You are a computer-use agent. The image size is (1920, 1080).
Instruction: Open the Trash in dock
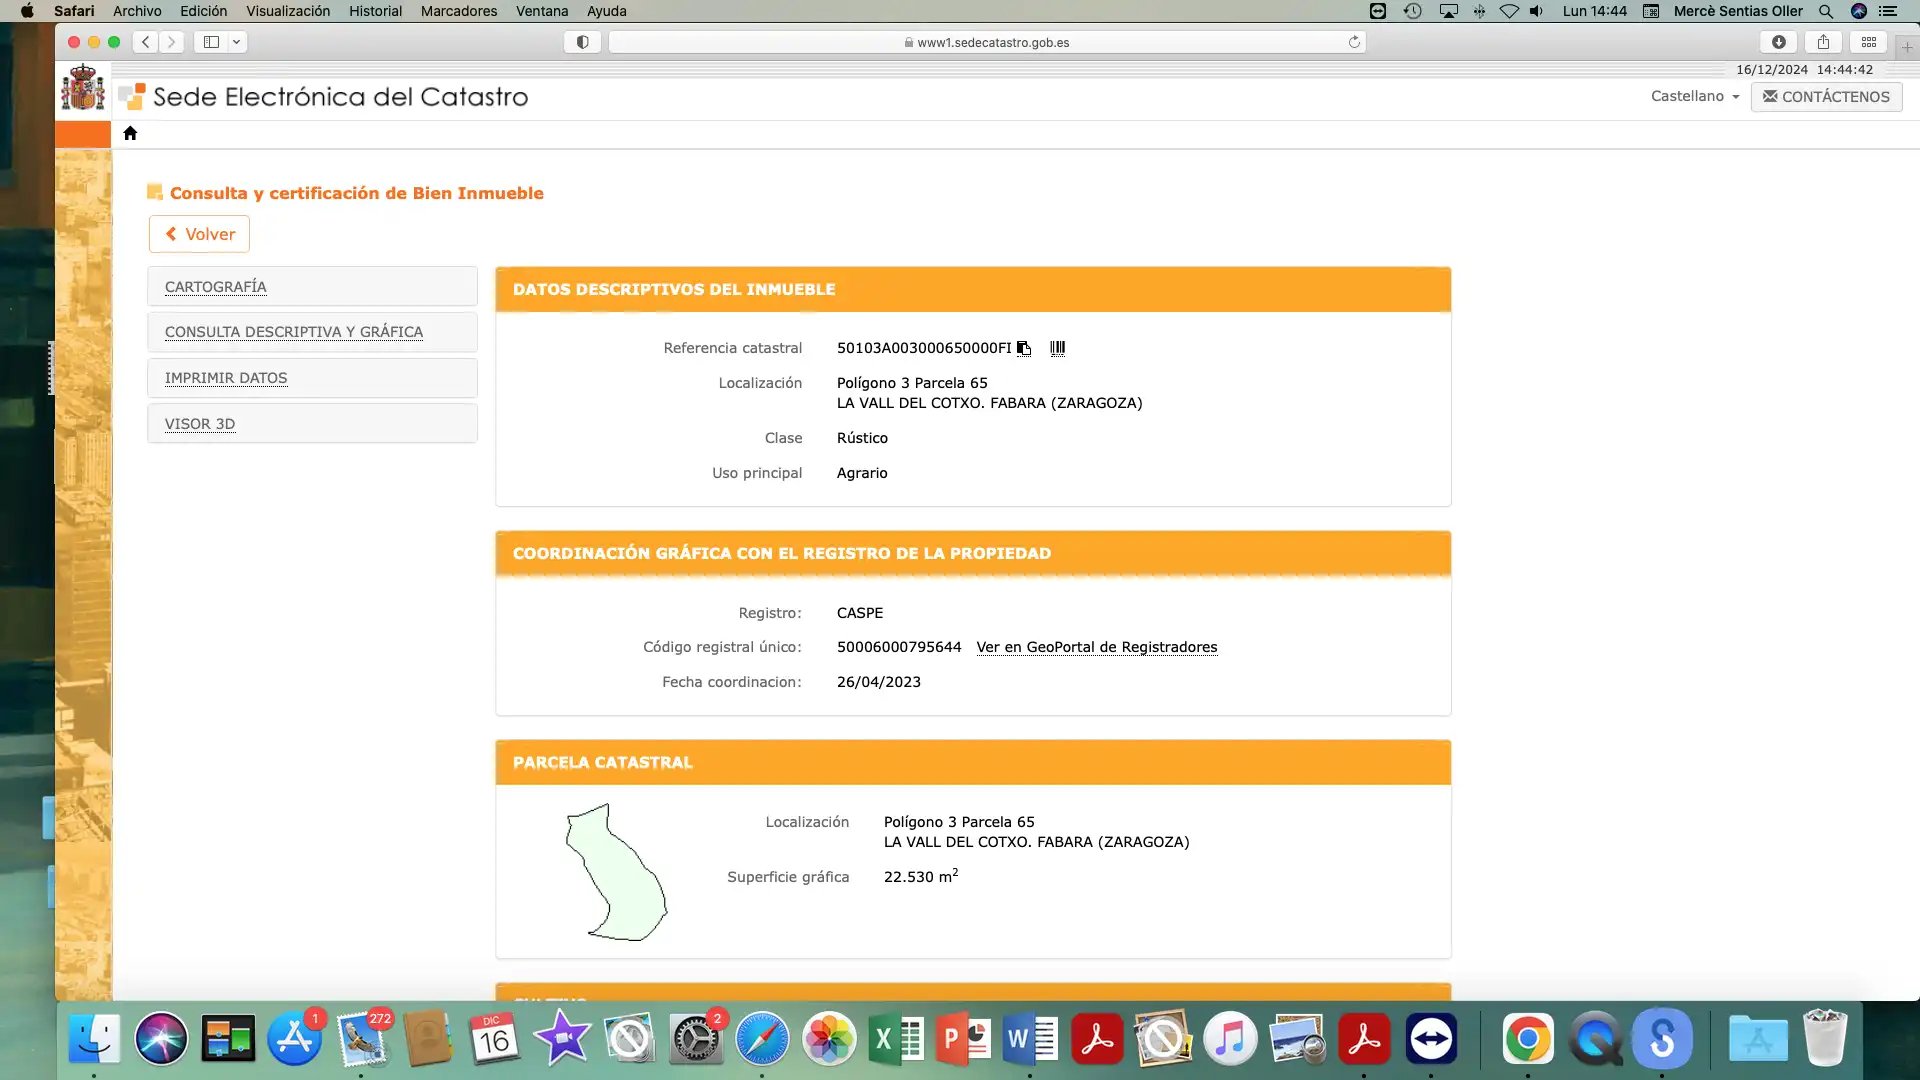(x=1825, y=1039)
